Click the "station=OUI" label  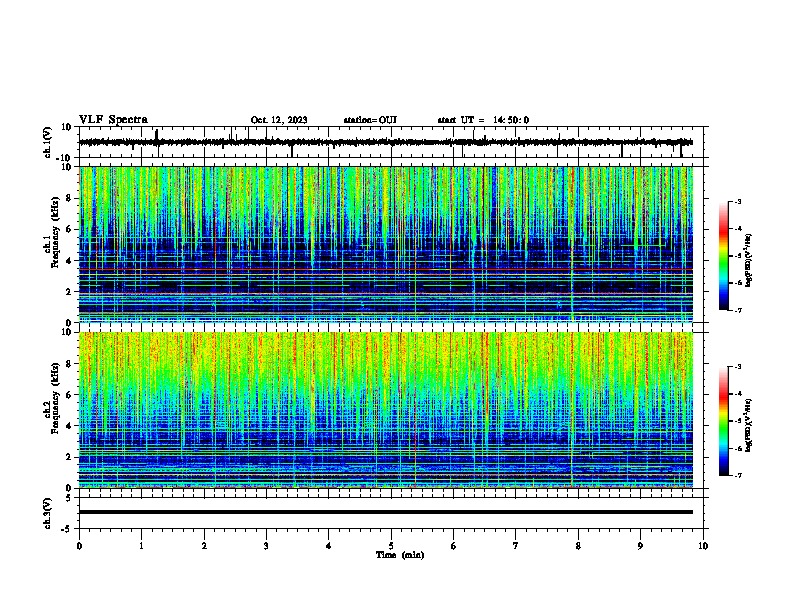click(370, 120)
